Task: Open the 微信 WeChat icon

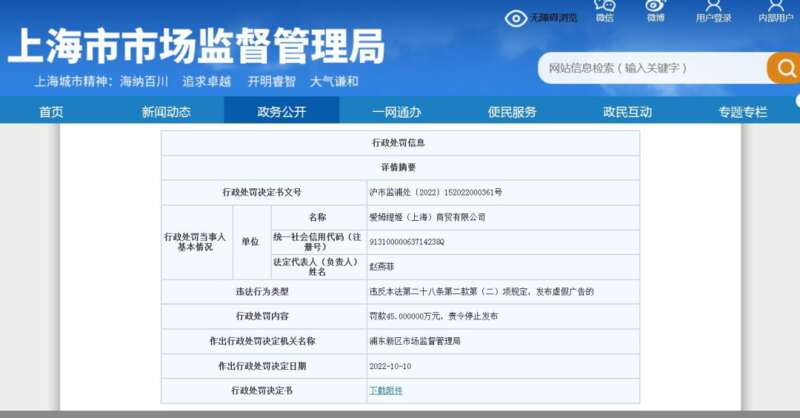Action: pyautogui.click(x=605, y=6)
